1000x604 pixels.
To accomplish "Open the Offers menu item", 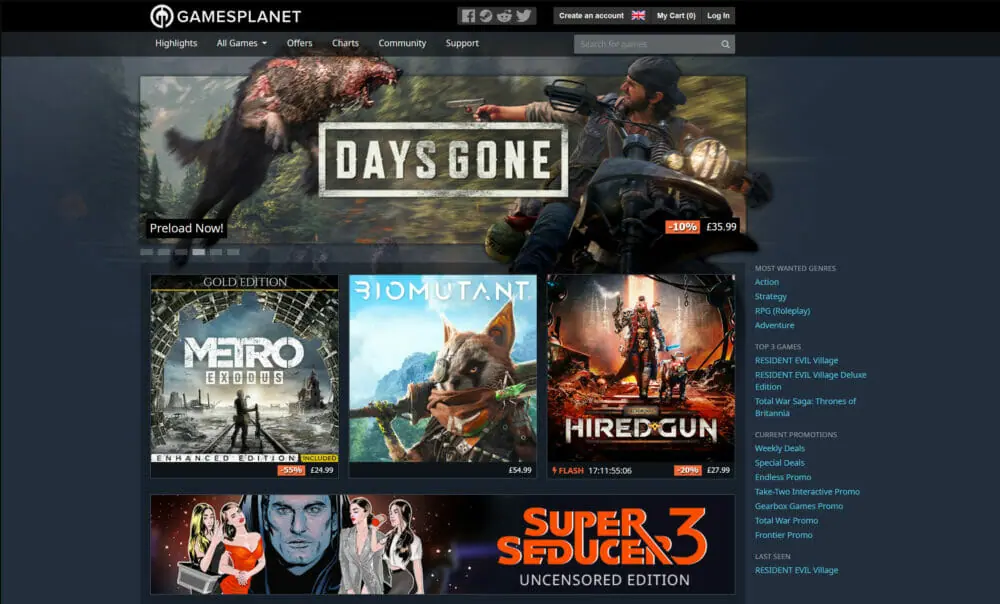I will tap(299, 44).
